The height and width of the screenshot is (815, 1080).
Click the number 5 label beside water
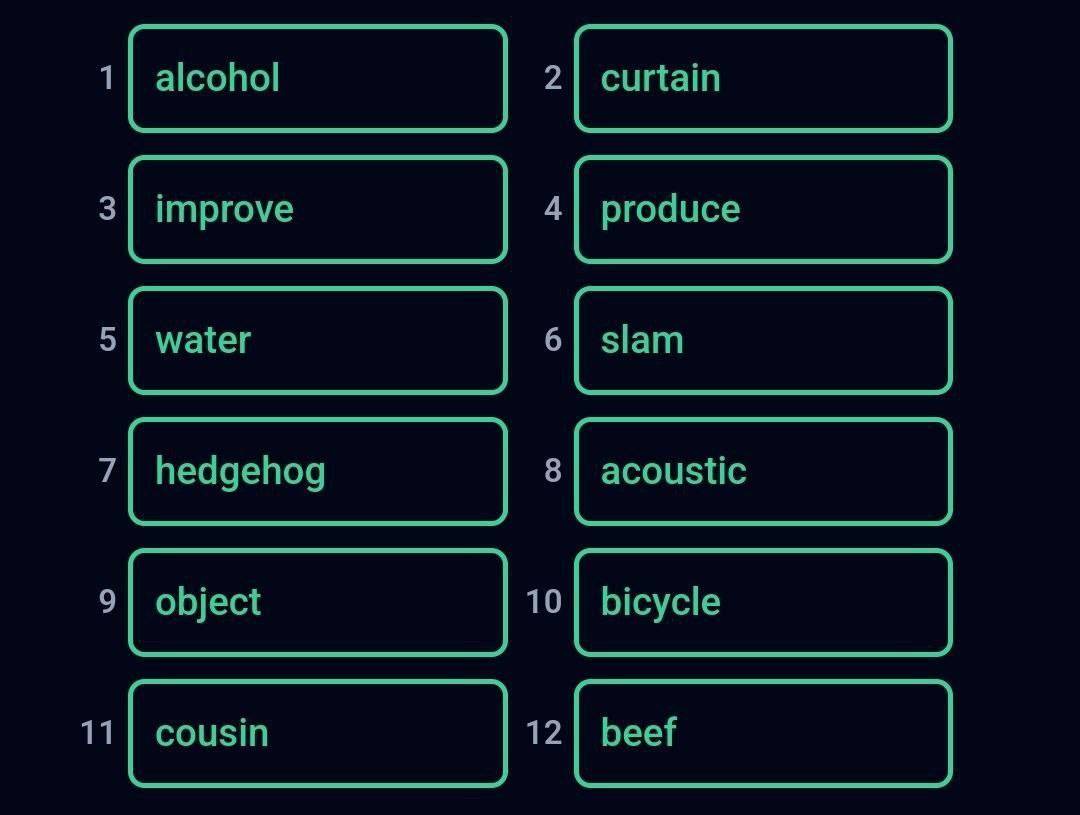pyautogui.click(x=107, y=340)
